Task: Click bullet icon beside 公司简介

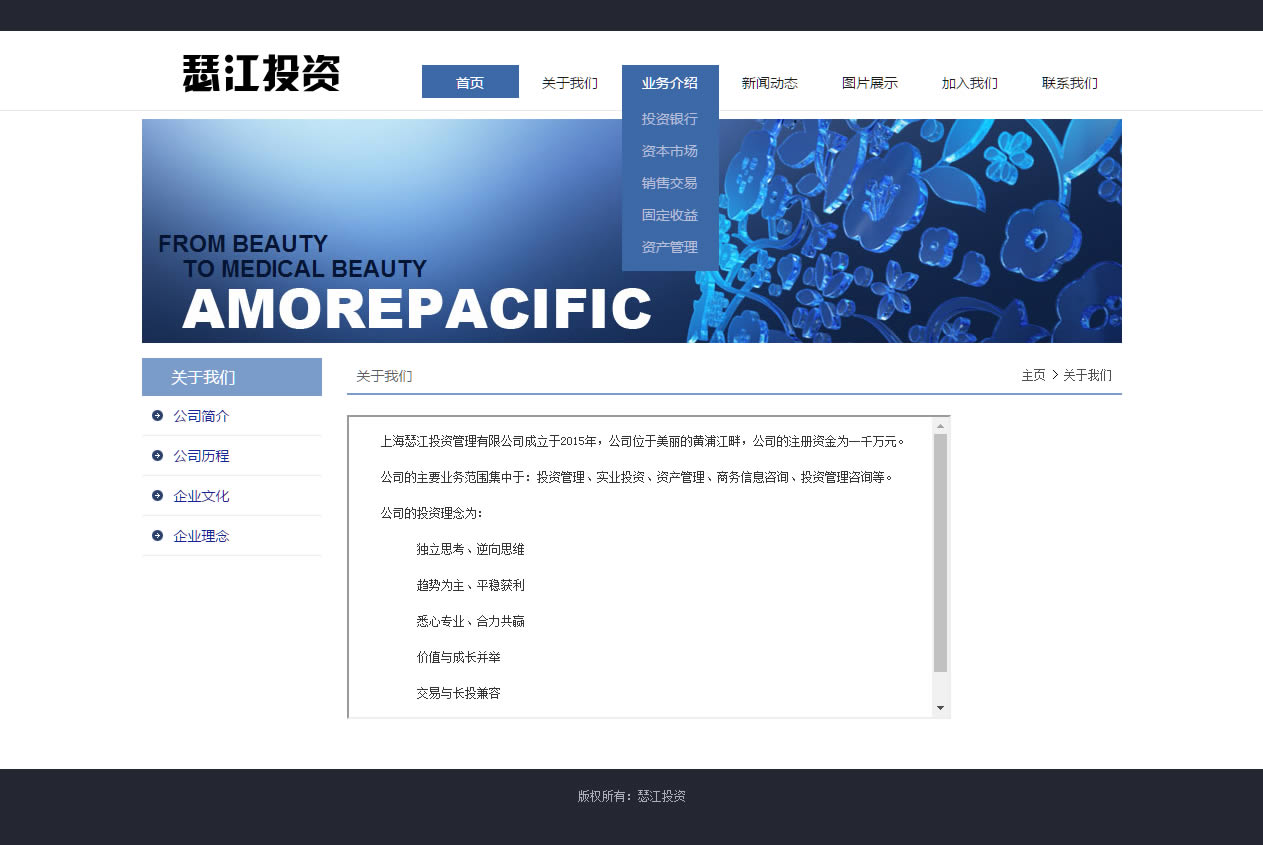Action: pyautogui.click(x=158, y=416)
